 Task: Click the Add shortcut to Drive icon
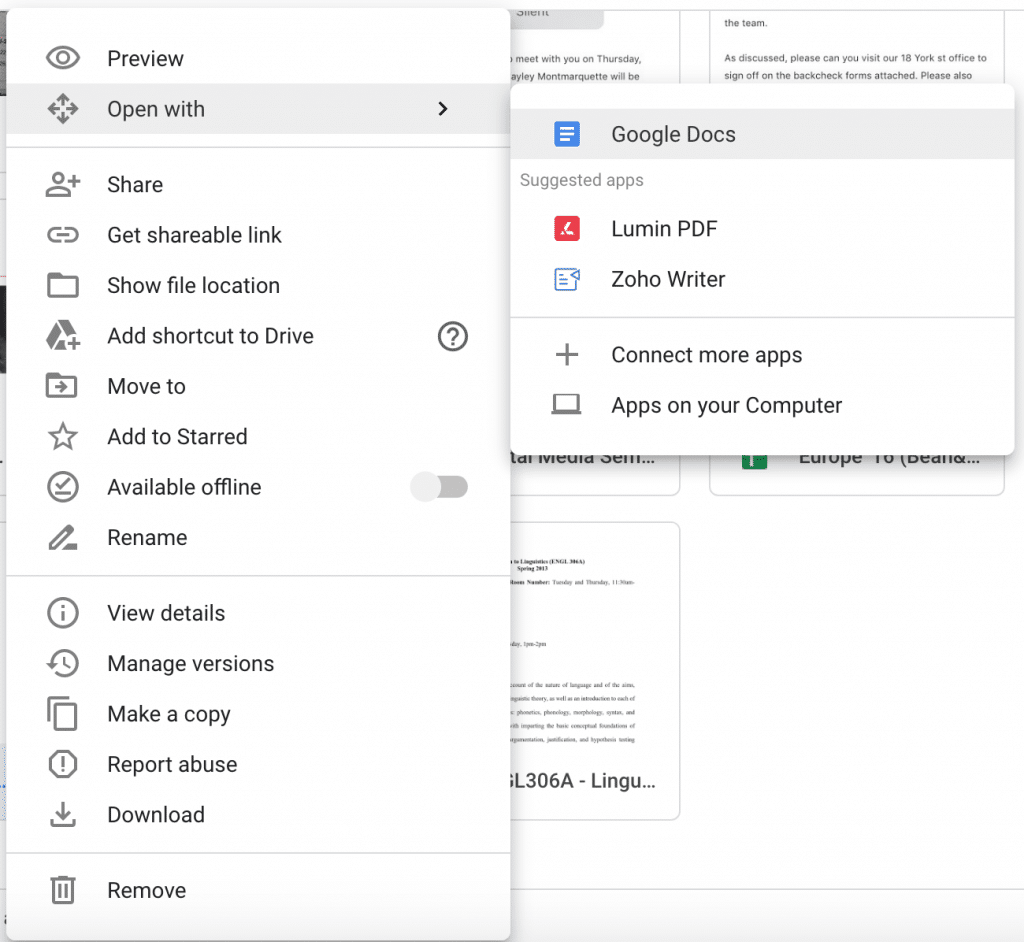pos(63,336)
